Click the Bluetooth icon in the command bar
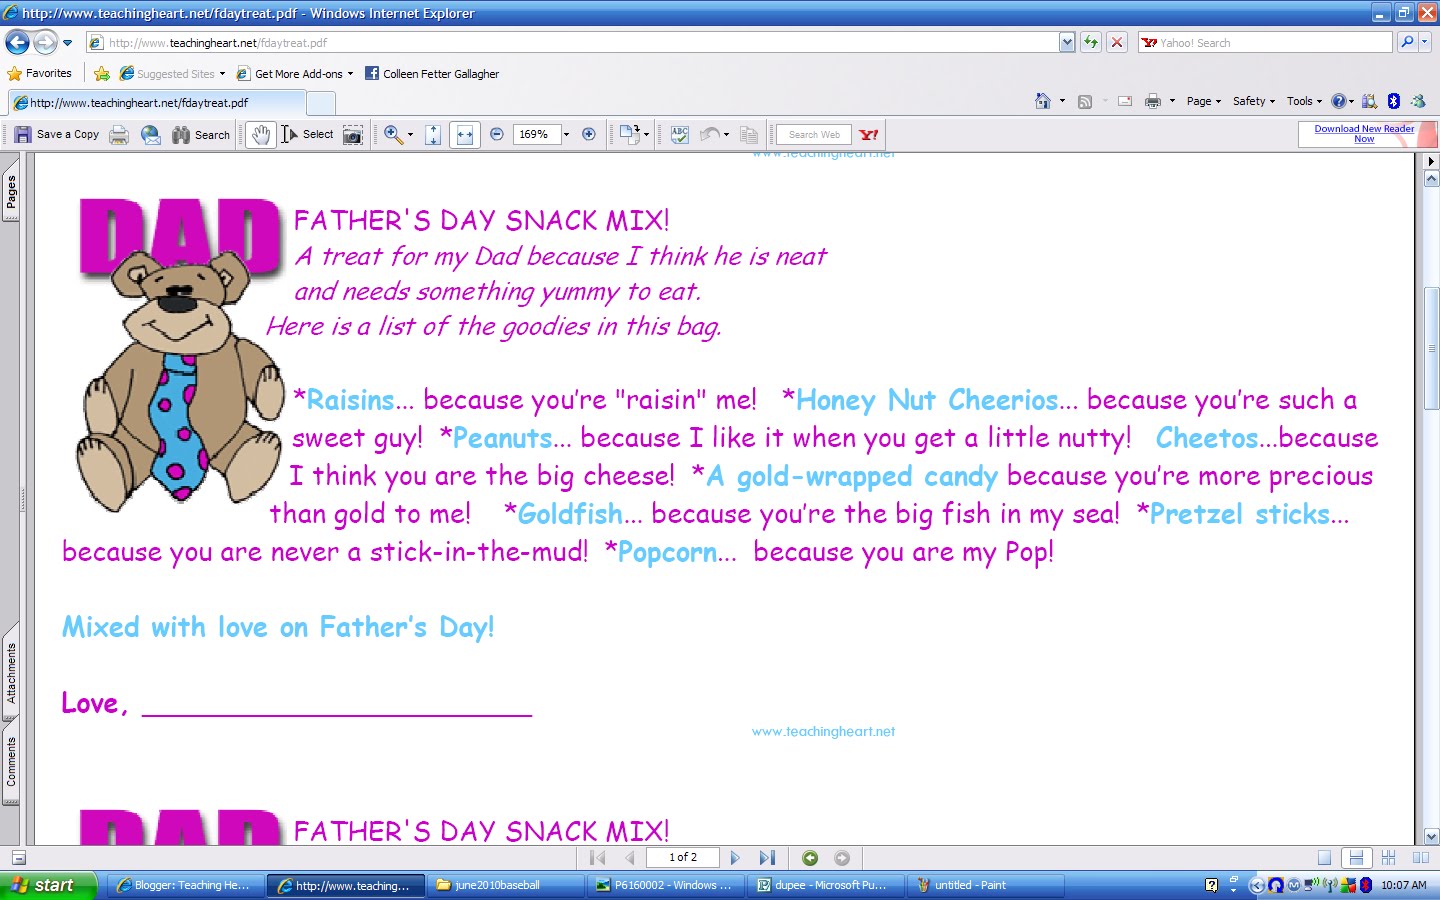 1394,101
